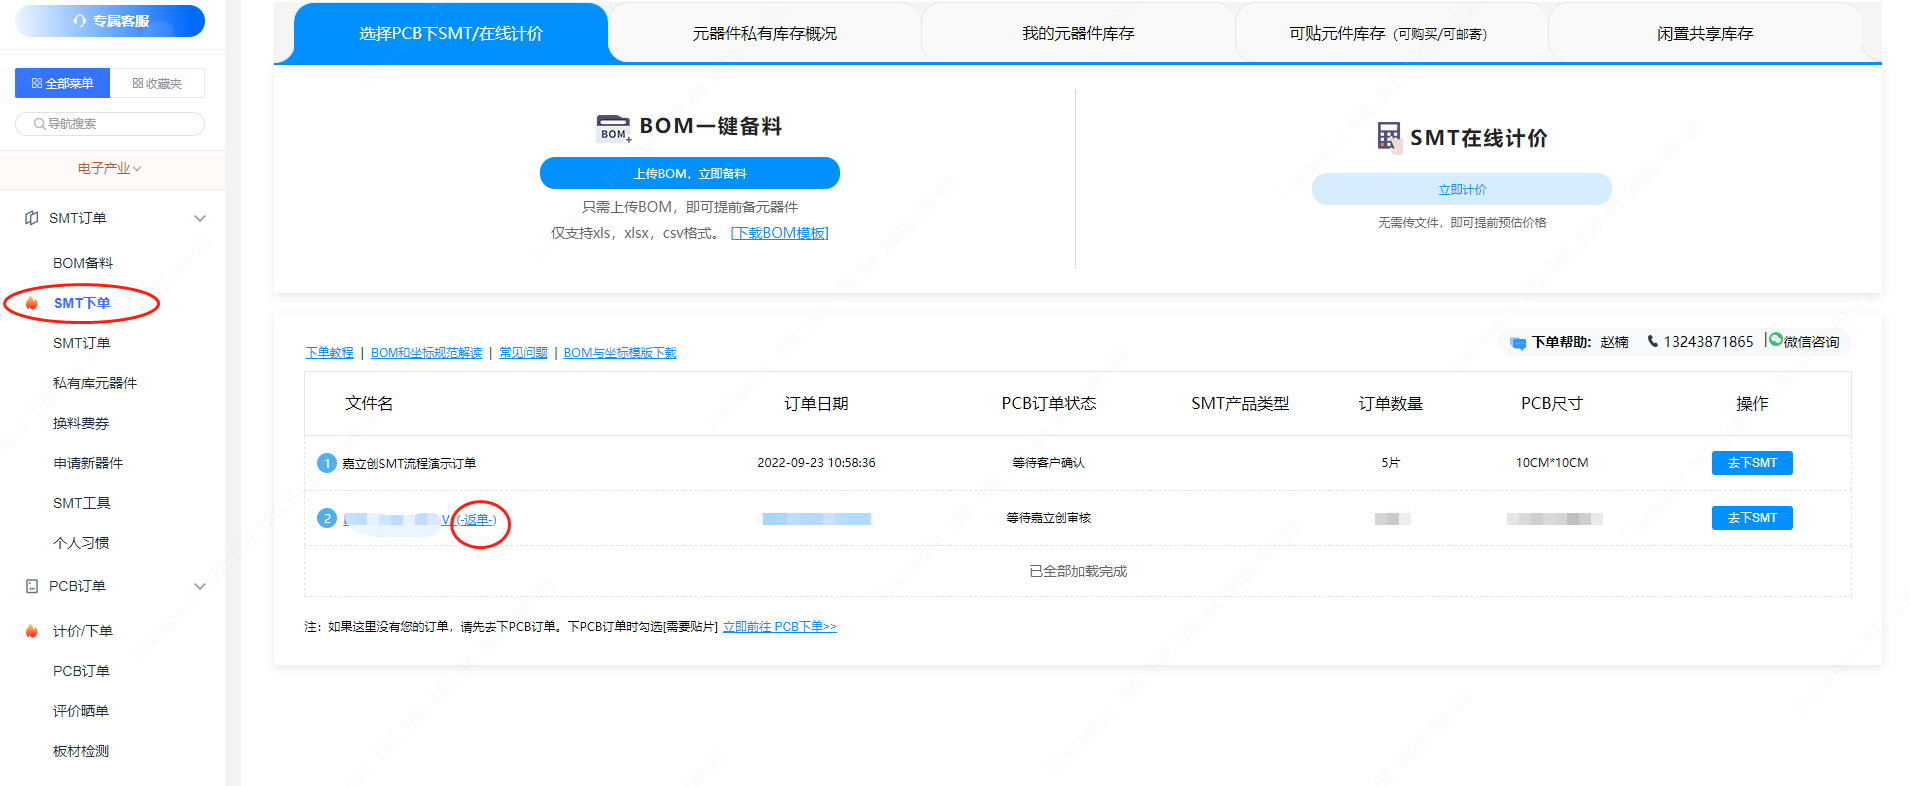Click the SMT在线计价 calculator icon
Viewport: 1910px width, 786px height.
[1388, 136]
